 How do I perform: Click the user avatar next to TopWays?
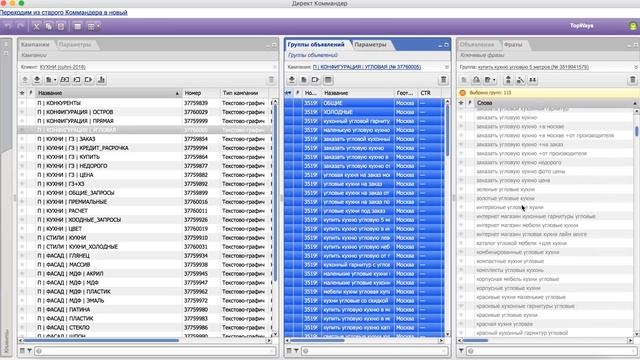click(633, 26)
